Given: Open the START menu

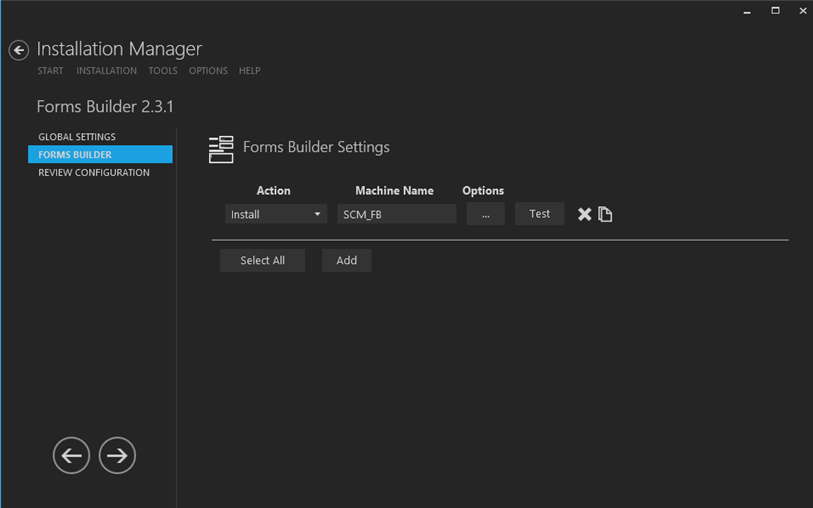Looking at the screenshot, I should tap(50, 70).
